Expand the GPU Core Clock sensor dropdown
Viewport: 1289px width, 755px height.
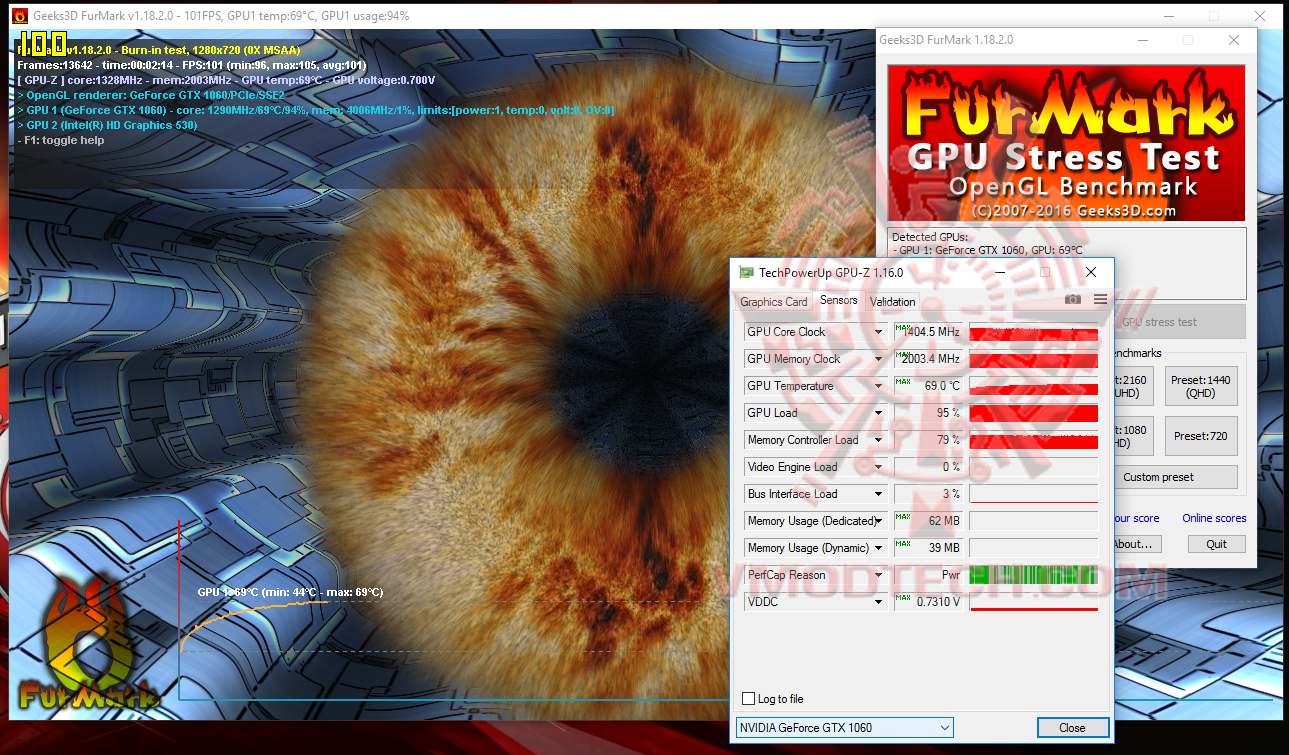click(879, 332)
